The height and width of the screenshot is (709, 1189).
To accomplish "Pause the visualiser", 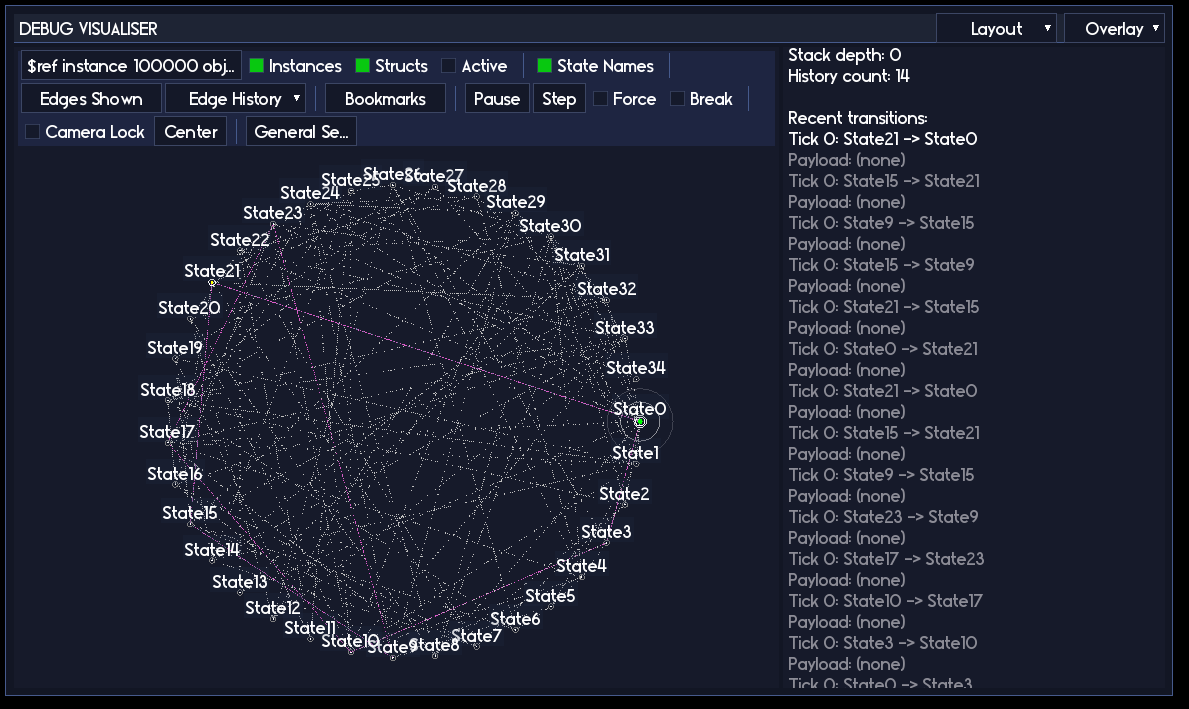I will [497, 98].
